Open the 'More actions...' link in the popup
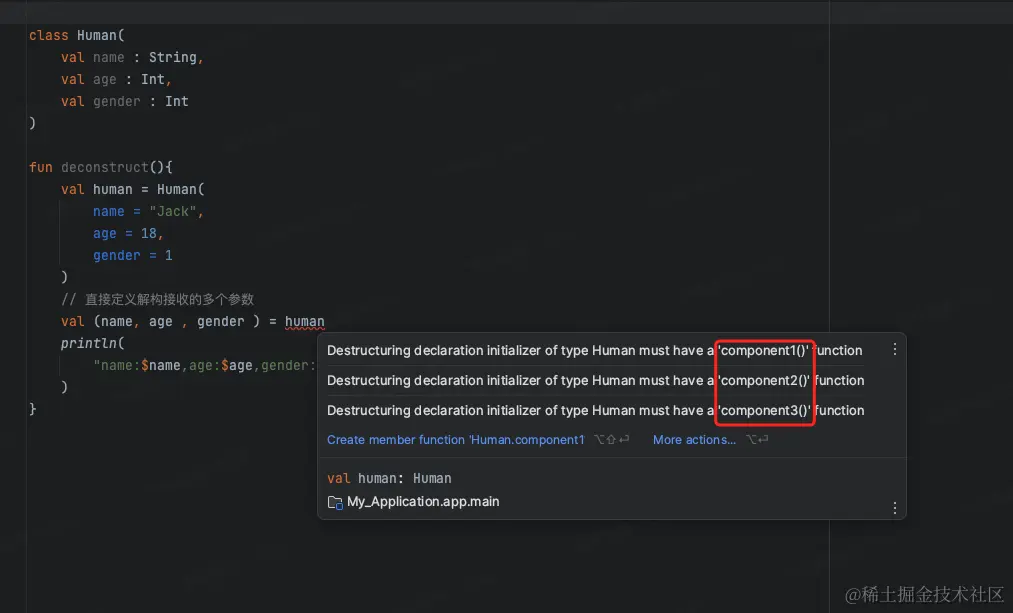1013x613 pixels. click(x=694, y=439)
